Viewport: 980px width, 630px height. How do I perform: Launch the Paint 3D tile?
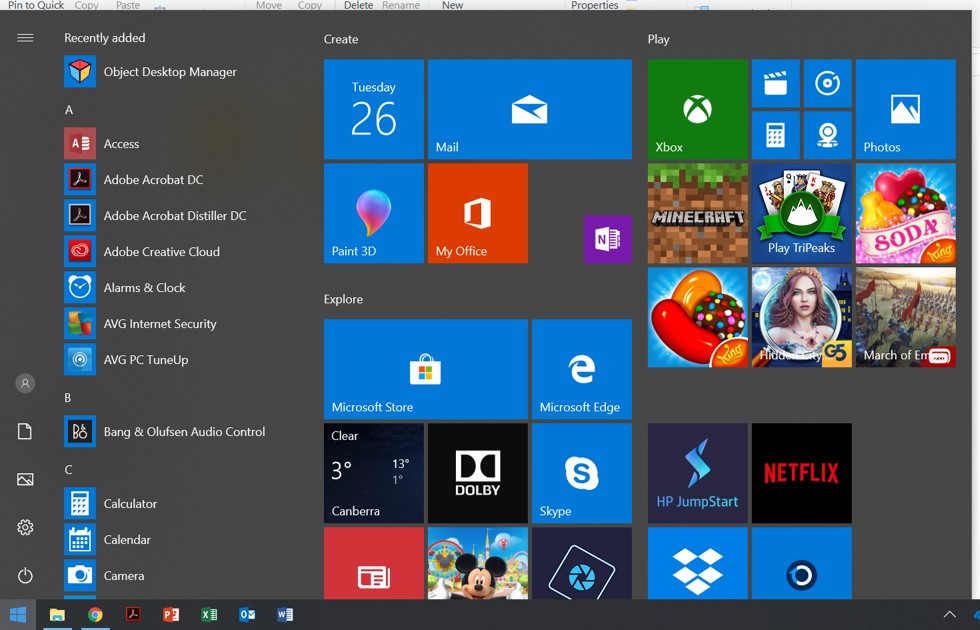pos(374,213)
